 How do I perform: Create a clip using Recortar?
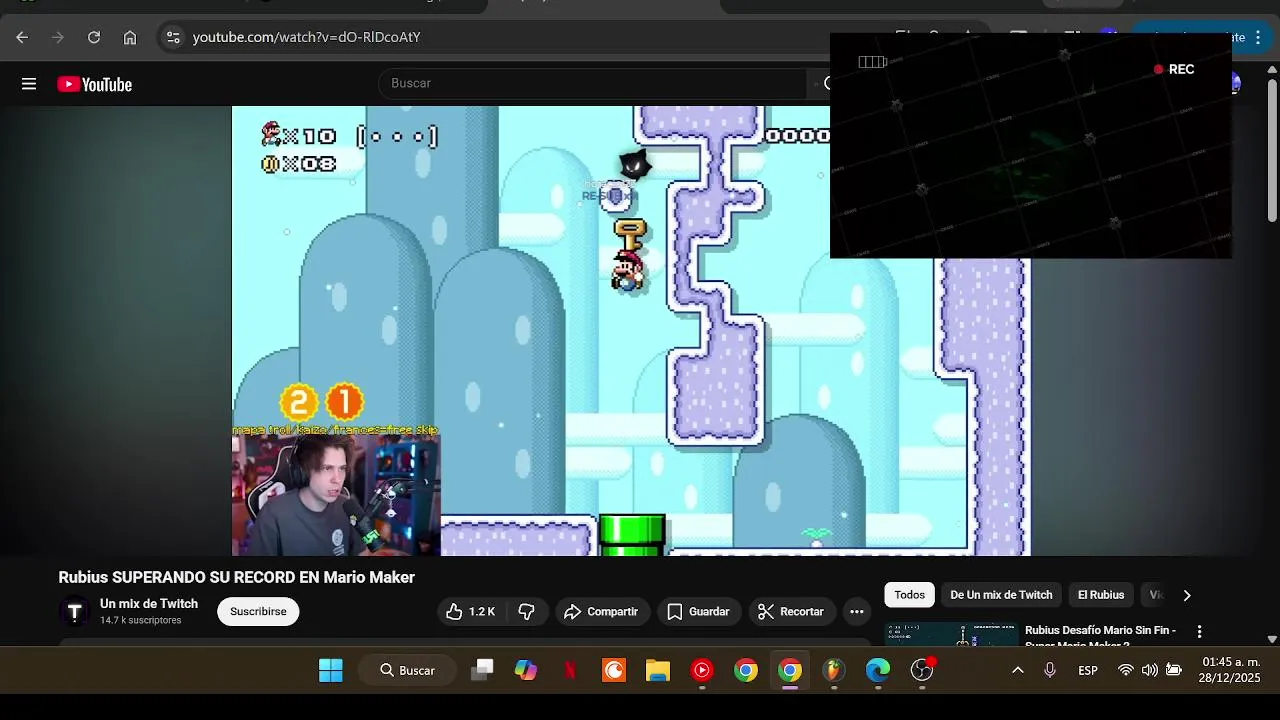(x=791, y=611)
